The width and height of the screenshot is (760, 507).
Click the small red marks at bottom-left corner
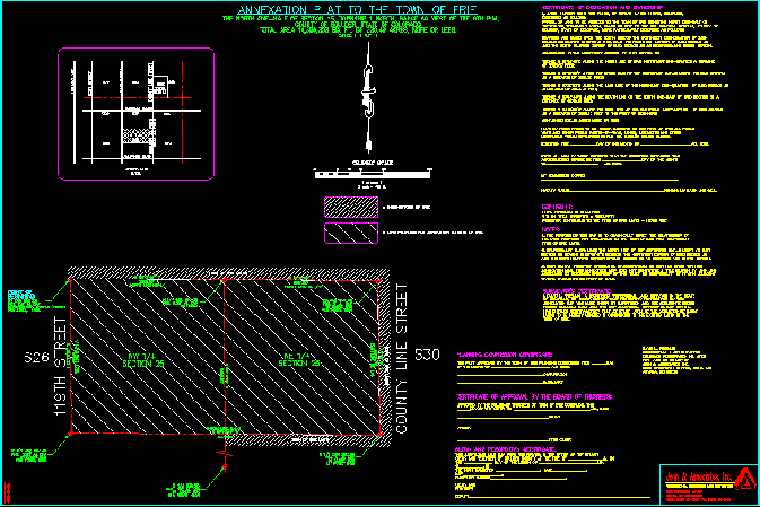point(6,492)
